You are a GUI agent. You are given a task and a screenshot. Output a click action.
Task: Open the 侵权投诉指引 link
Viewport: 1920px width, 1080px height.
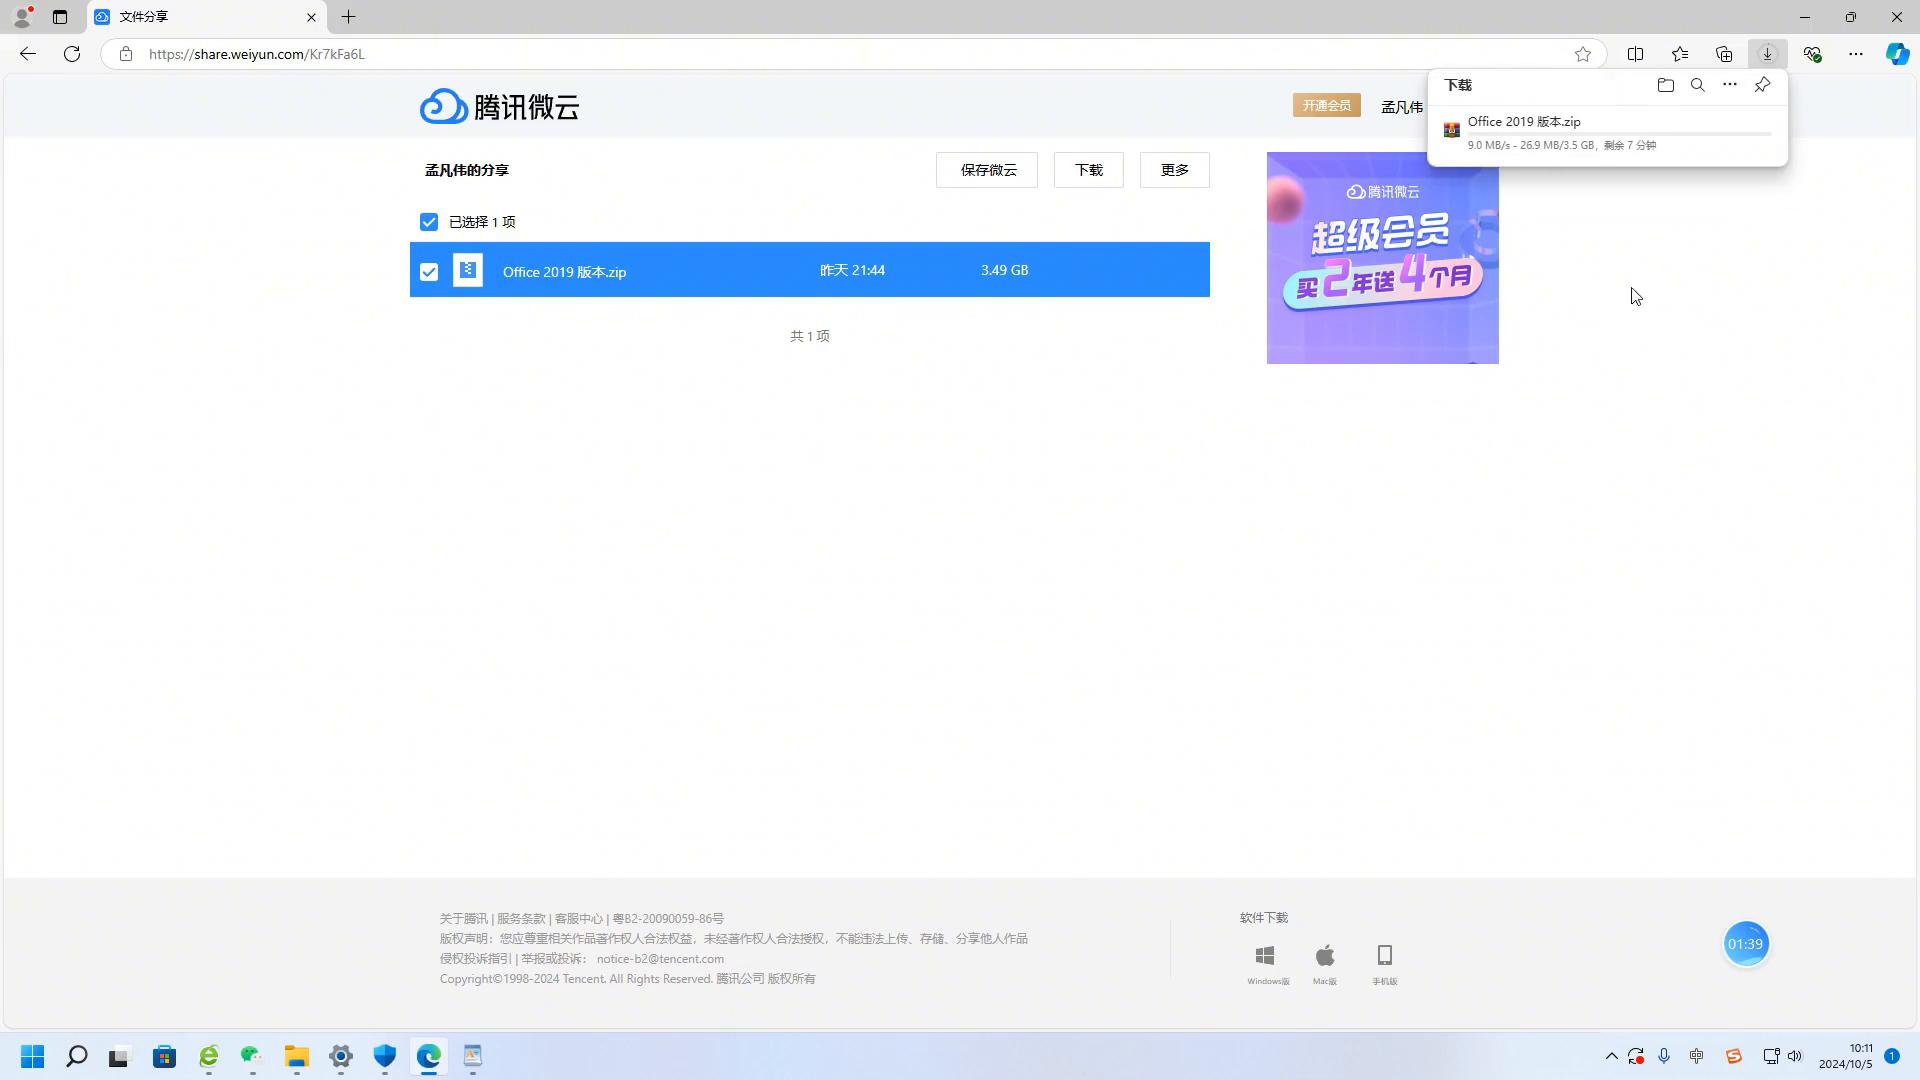[476, 958]
